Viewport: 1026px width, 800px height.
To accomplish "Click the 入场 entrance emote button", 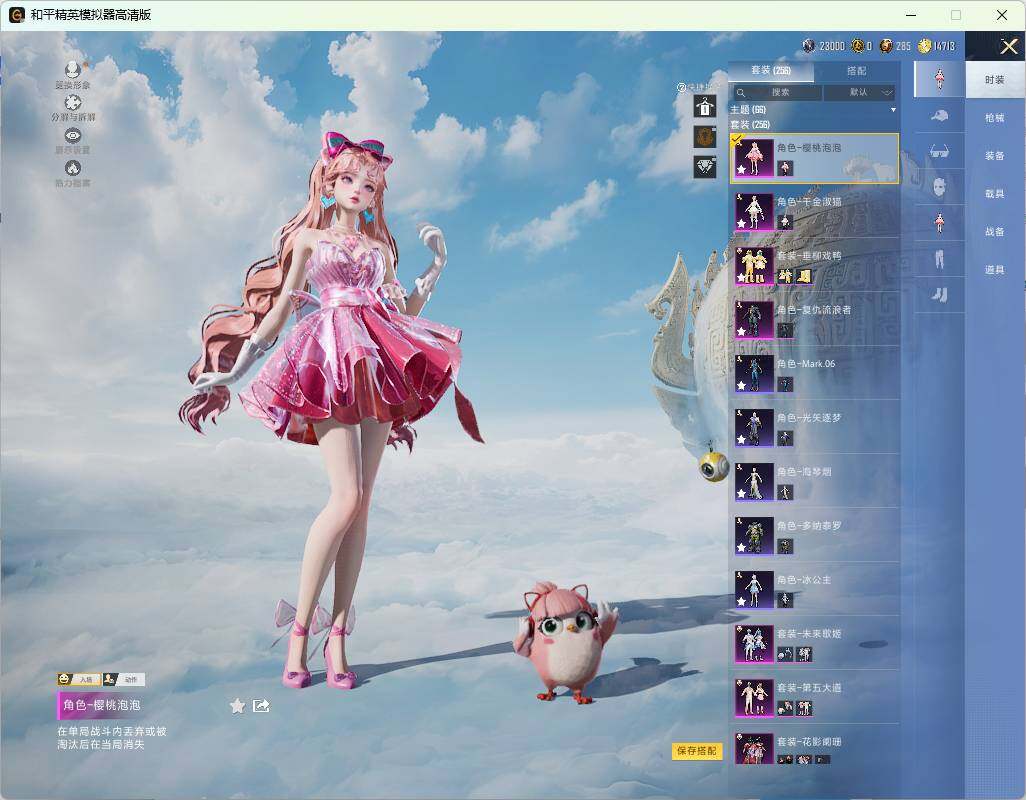I will [x=79, y=680].
